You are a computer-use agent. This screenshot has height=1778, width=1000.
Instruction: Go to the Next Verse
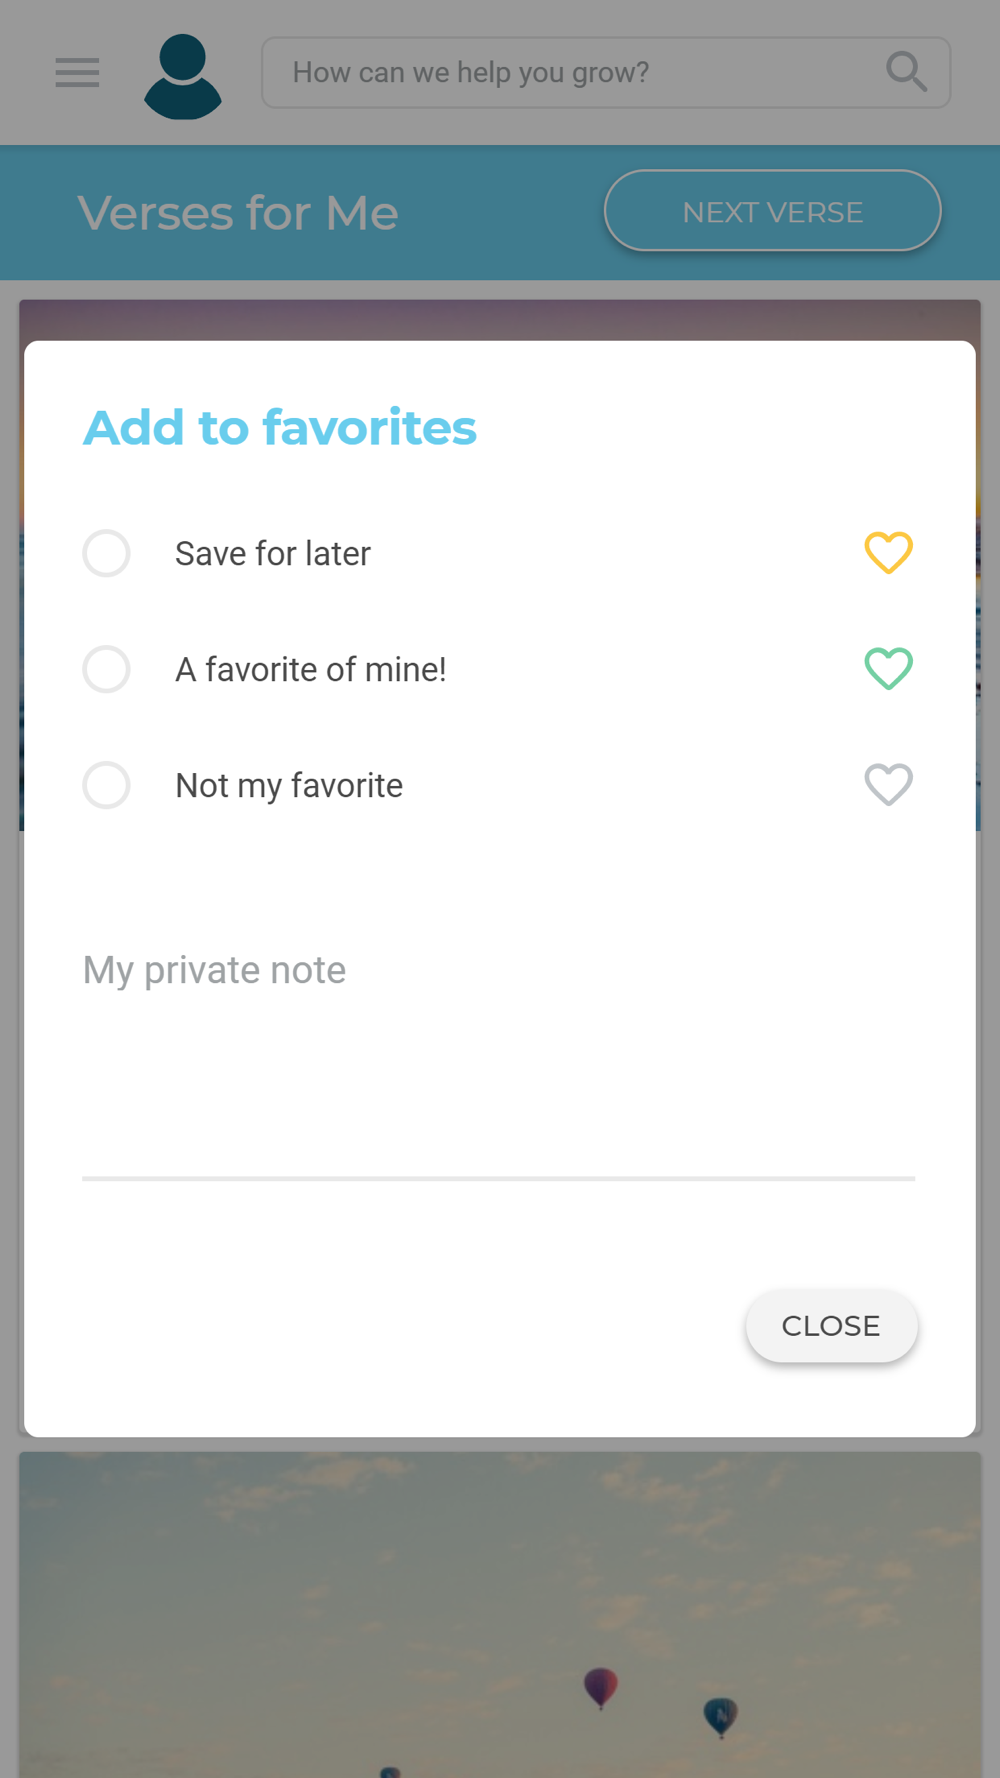pos(772,211)
